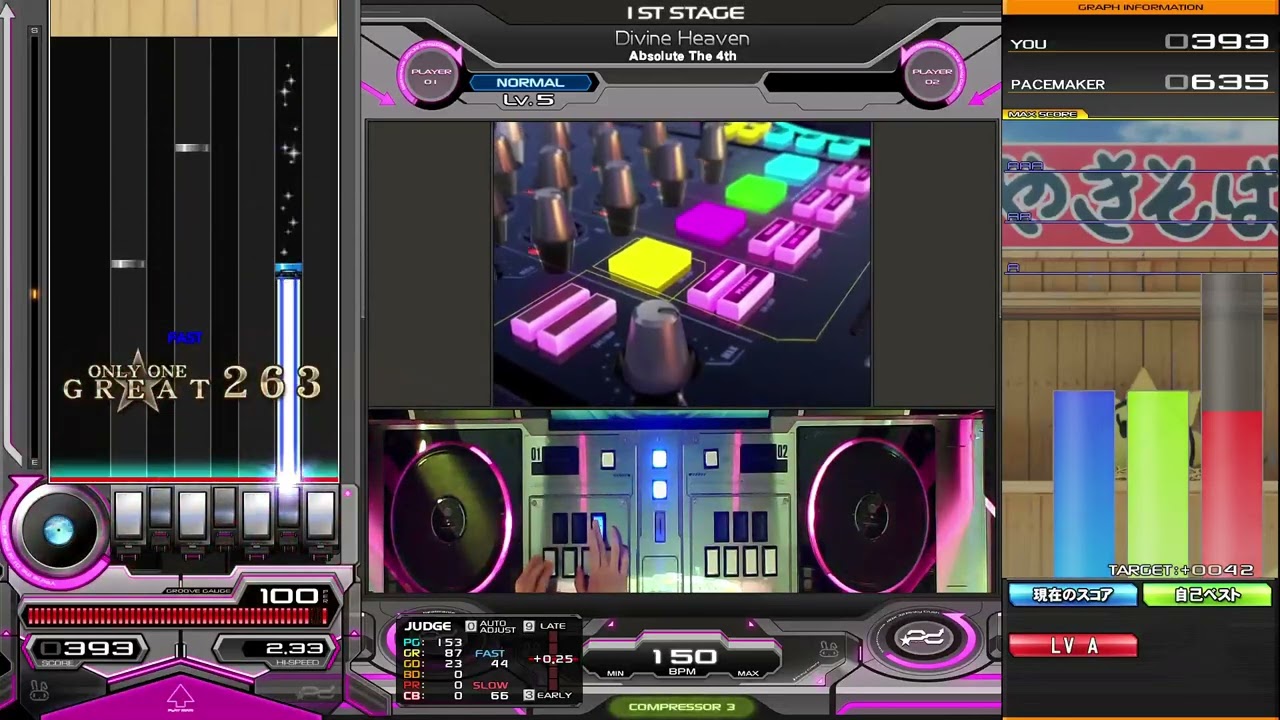Viewport: 1280px width, 720px height.
Task: Click the JUDGE panel title
Action: coord(428,626)
